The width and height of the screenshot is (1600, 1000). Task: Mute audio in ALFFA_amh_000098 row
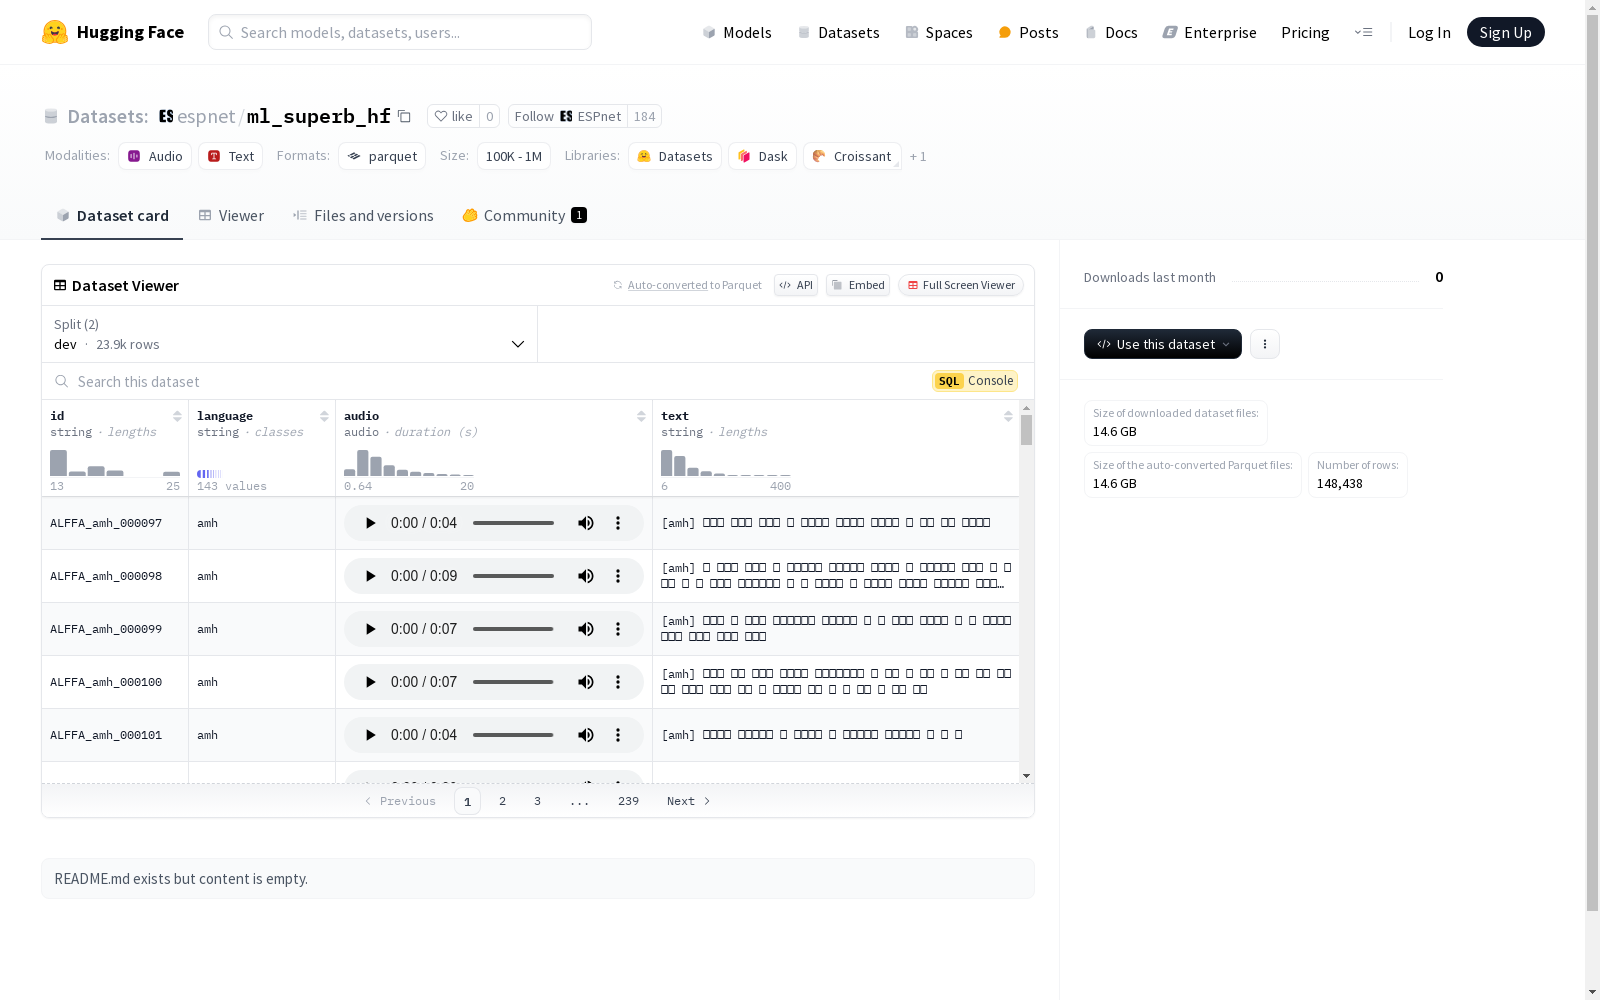(586, 576)
